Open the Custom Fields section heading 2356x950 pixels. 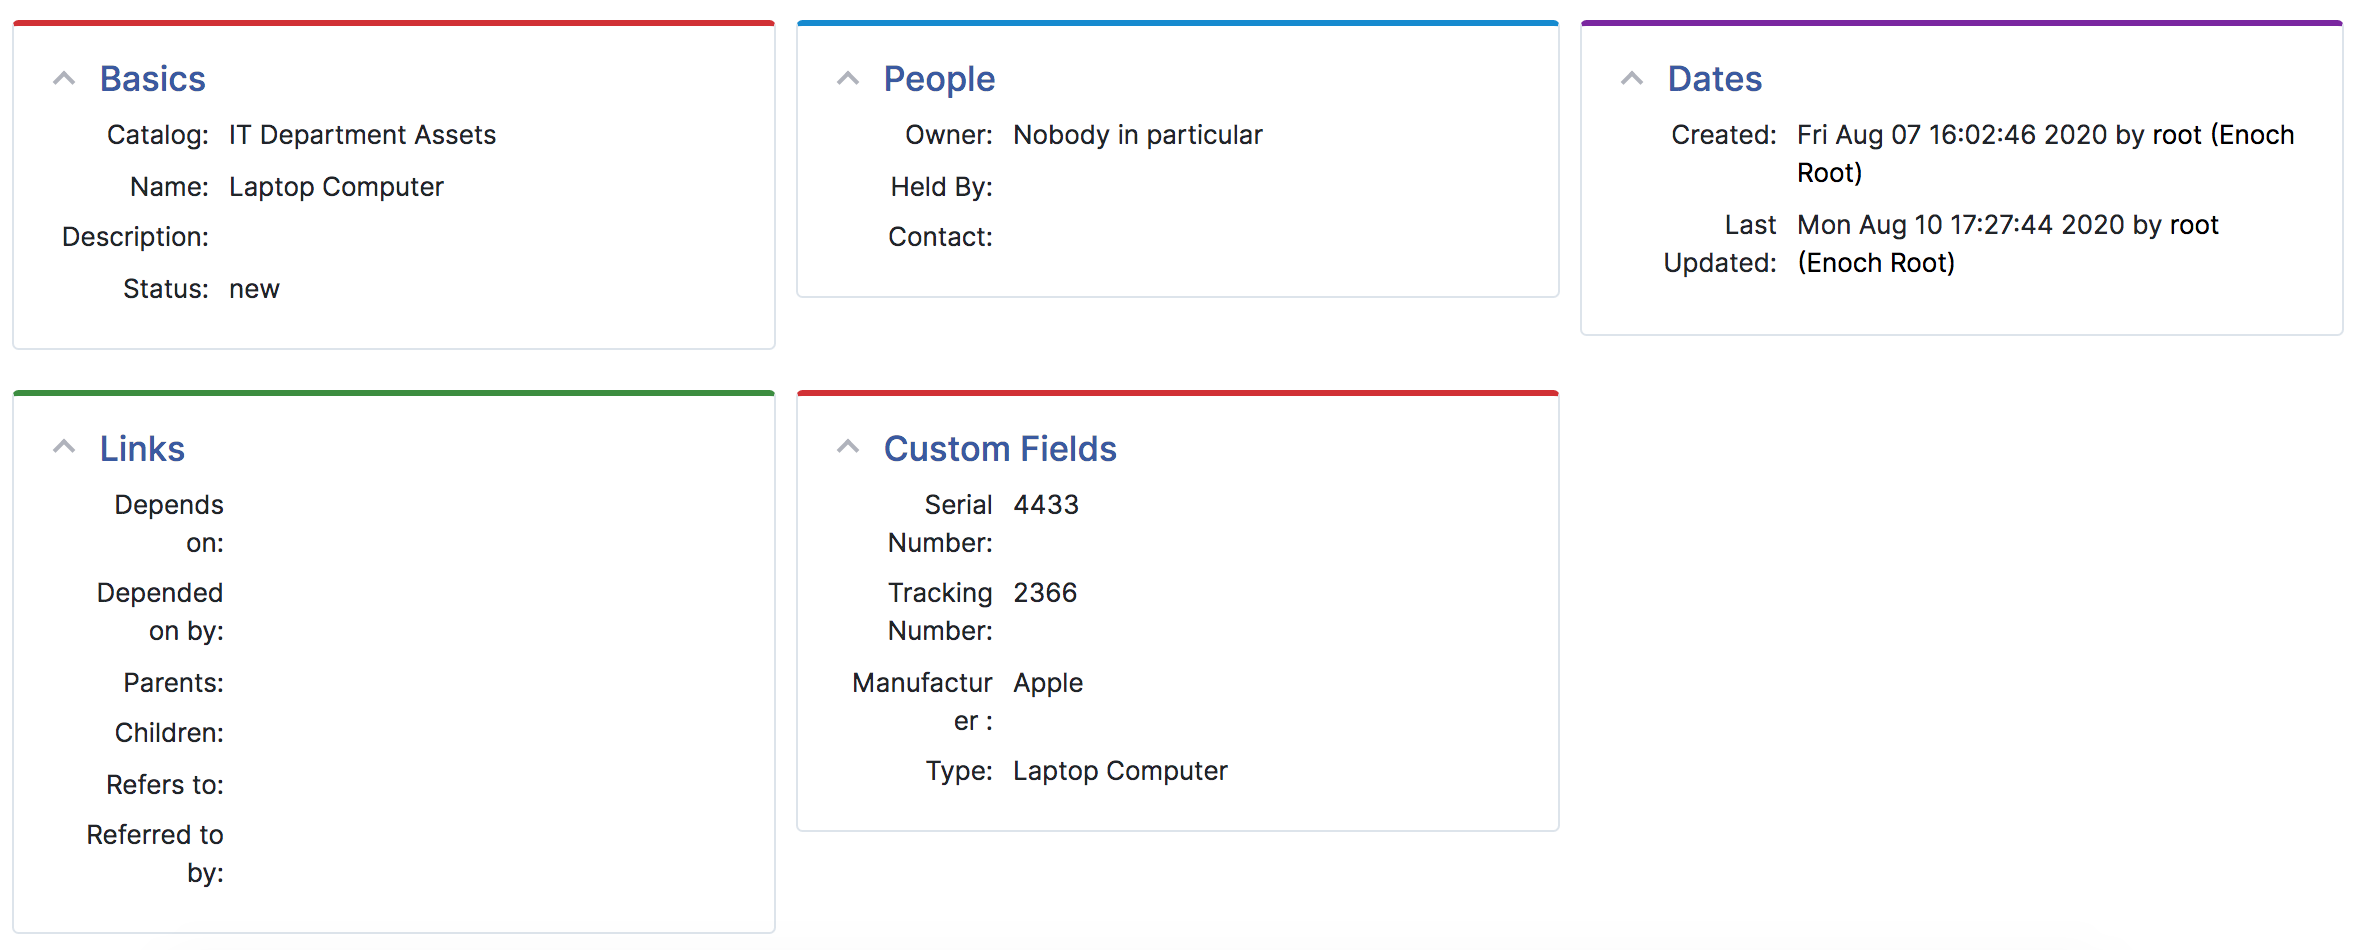click(1000, 449)
